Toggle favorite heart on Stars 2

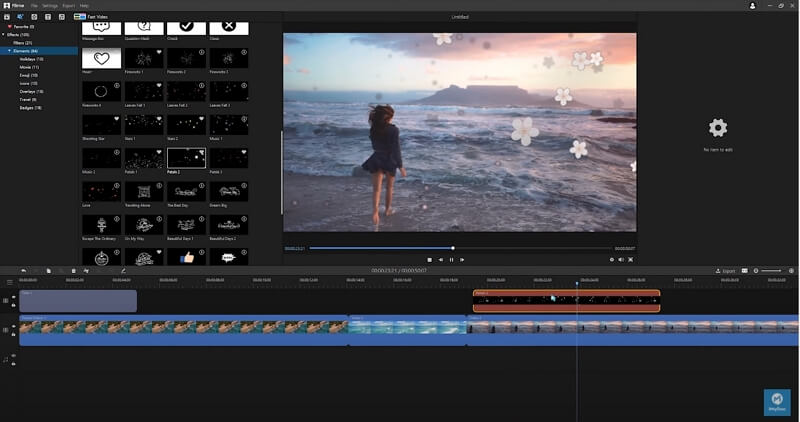pyautogui.click(x=202, y=118)
